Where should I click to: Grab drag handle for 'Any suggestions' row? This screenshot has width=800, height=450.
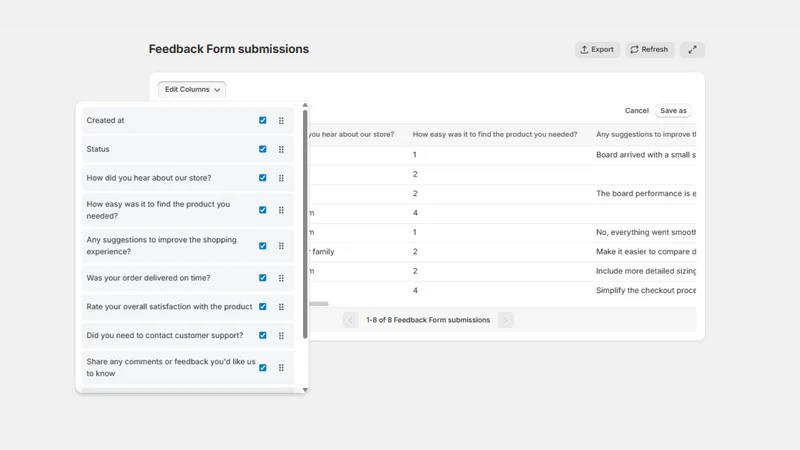[281, 246]
